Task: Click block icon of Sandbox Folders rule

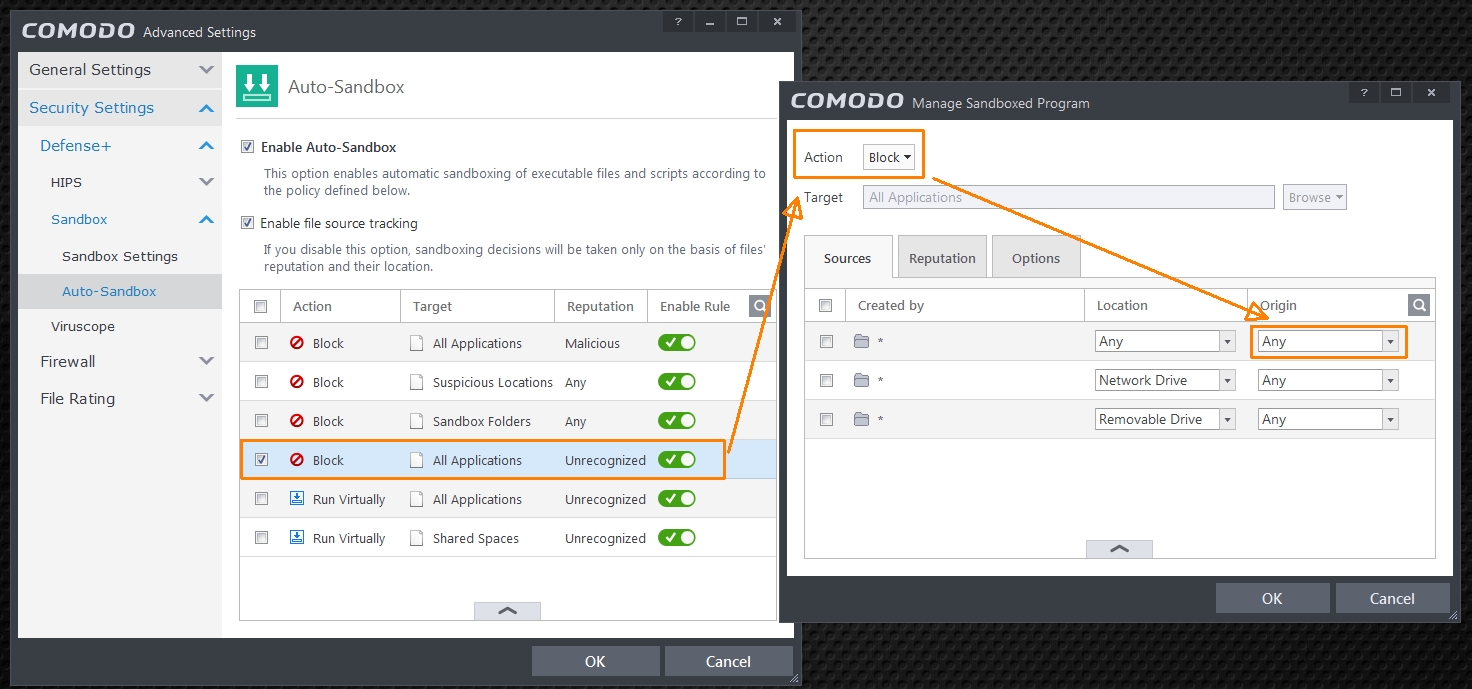Action: coord(297,421)
